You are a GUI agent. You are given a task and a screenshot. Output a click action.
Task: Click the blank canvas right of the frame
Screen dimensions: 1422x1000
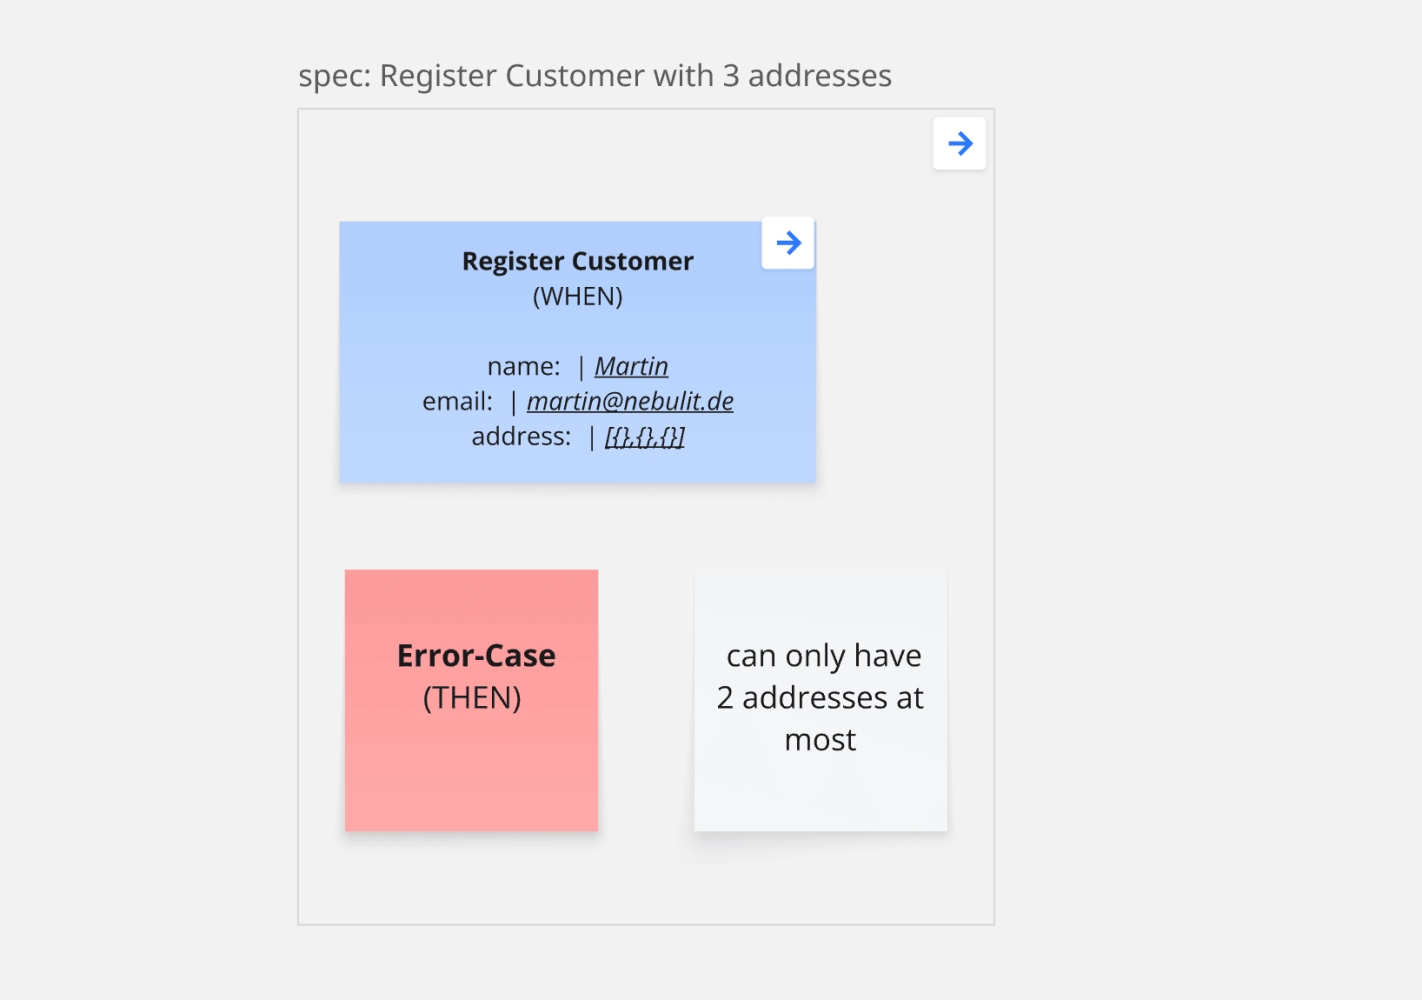click(1200, 500)
